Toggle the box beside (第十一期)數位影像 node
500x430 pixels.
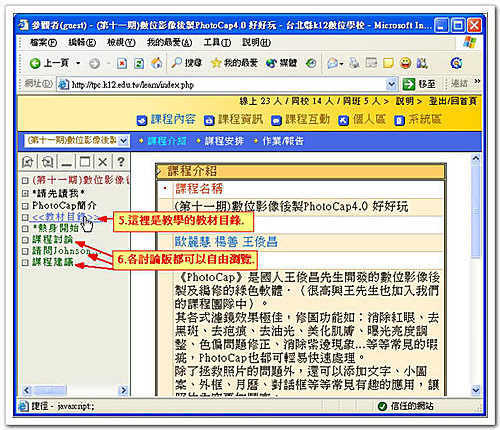(25, 181)
